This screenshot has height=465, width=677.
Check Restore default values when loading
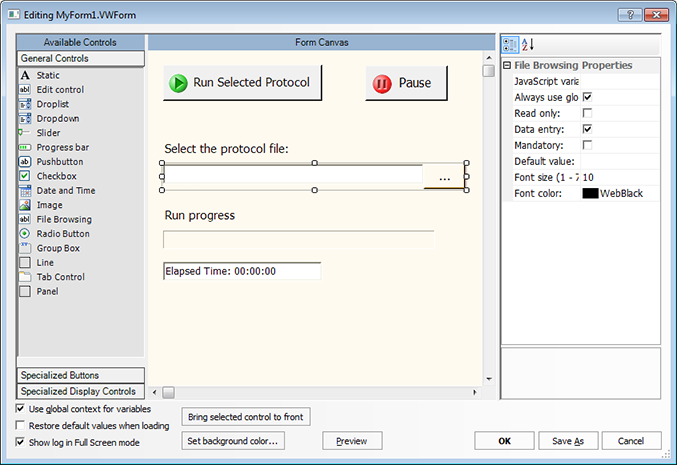[x=22, y=425]
